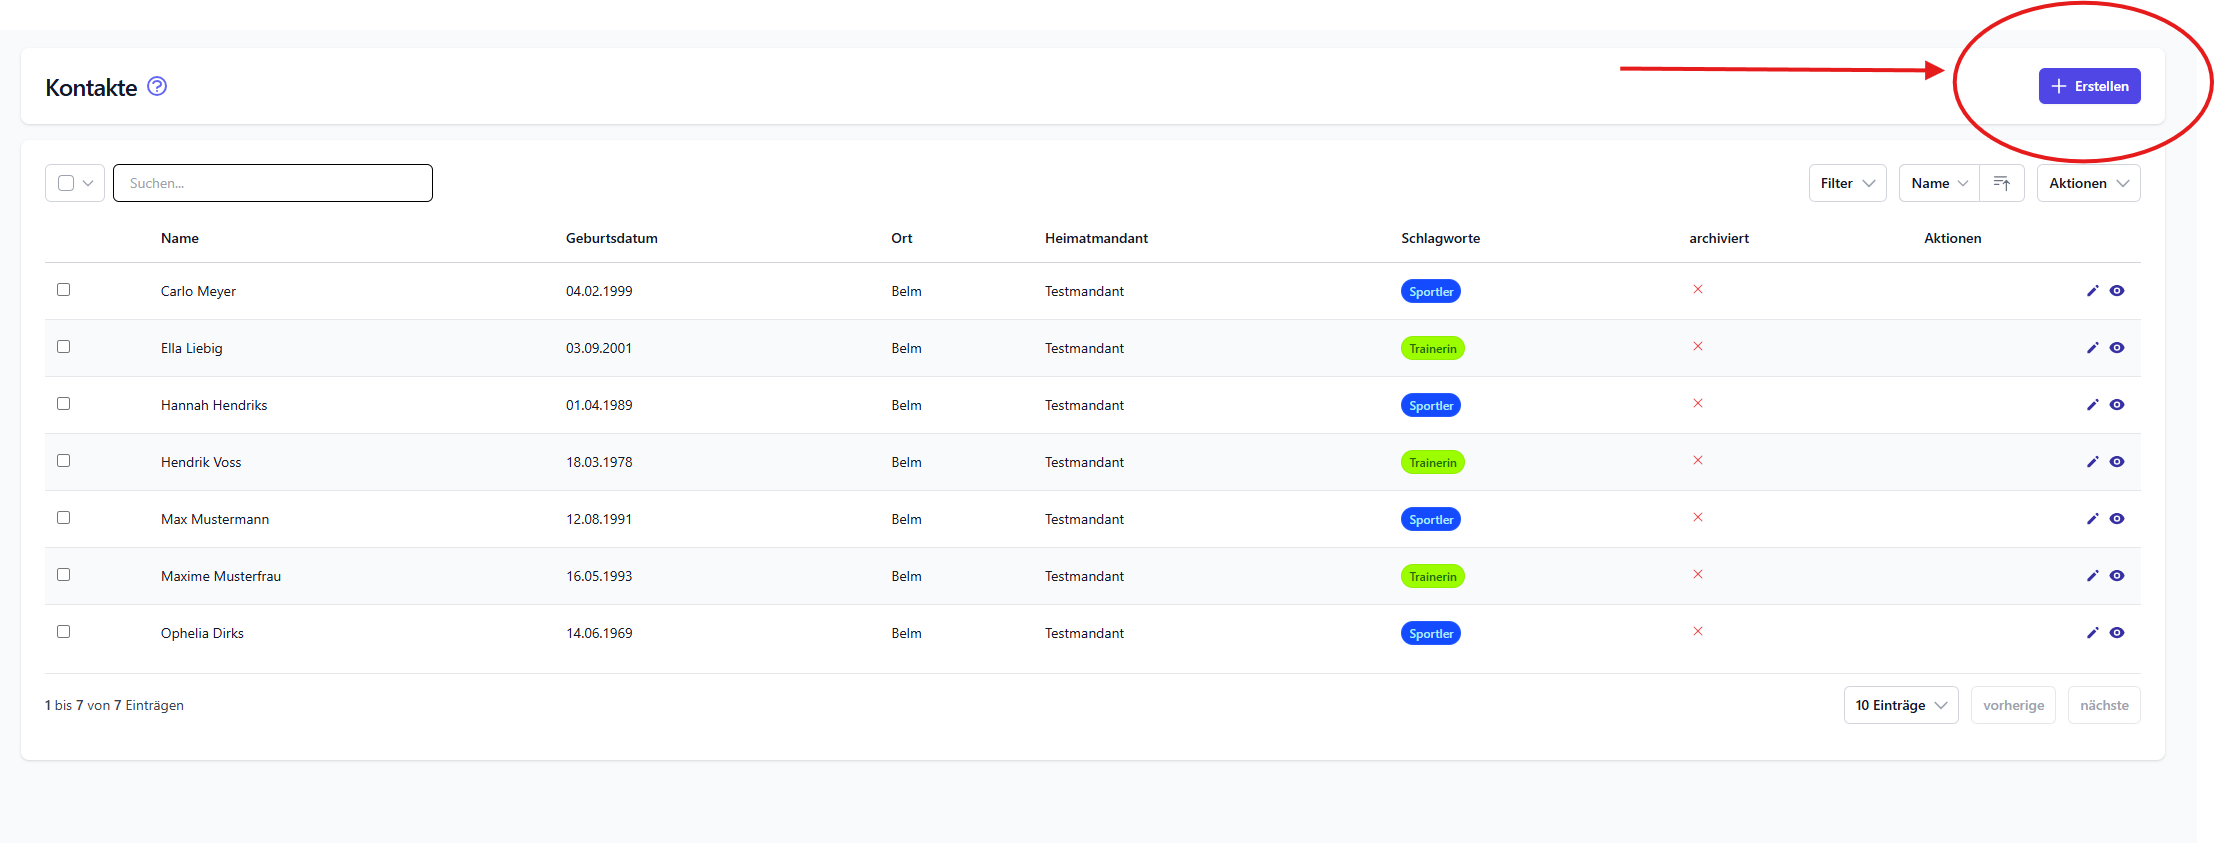The width and height of the screenshot is (2214, 843).
Task: Click the Erstellen button
Action: 2089,86
